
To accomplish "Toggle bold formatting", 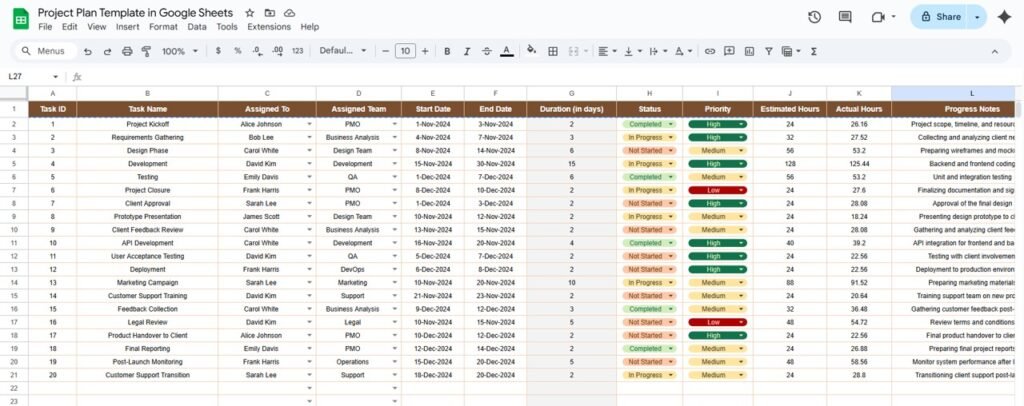I will [x=446, y=51].
